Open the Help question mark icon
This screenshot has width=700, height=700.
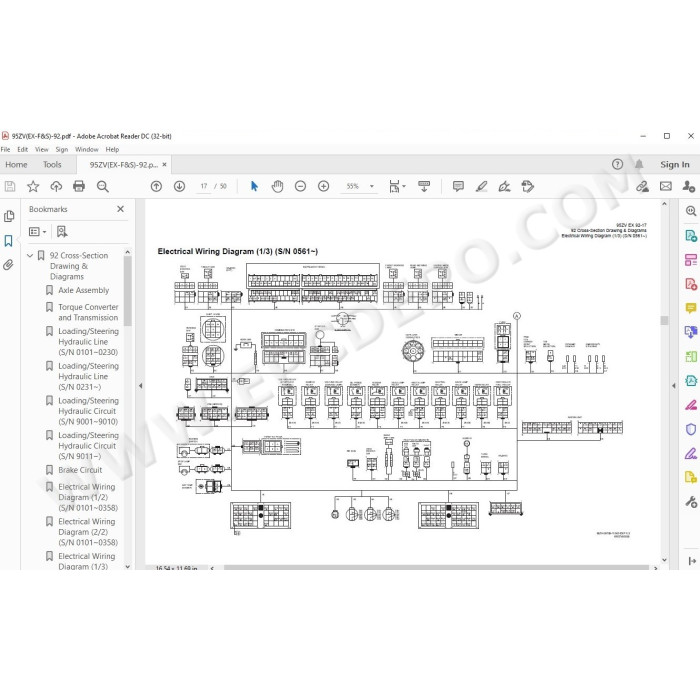point(617,164)
